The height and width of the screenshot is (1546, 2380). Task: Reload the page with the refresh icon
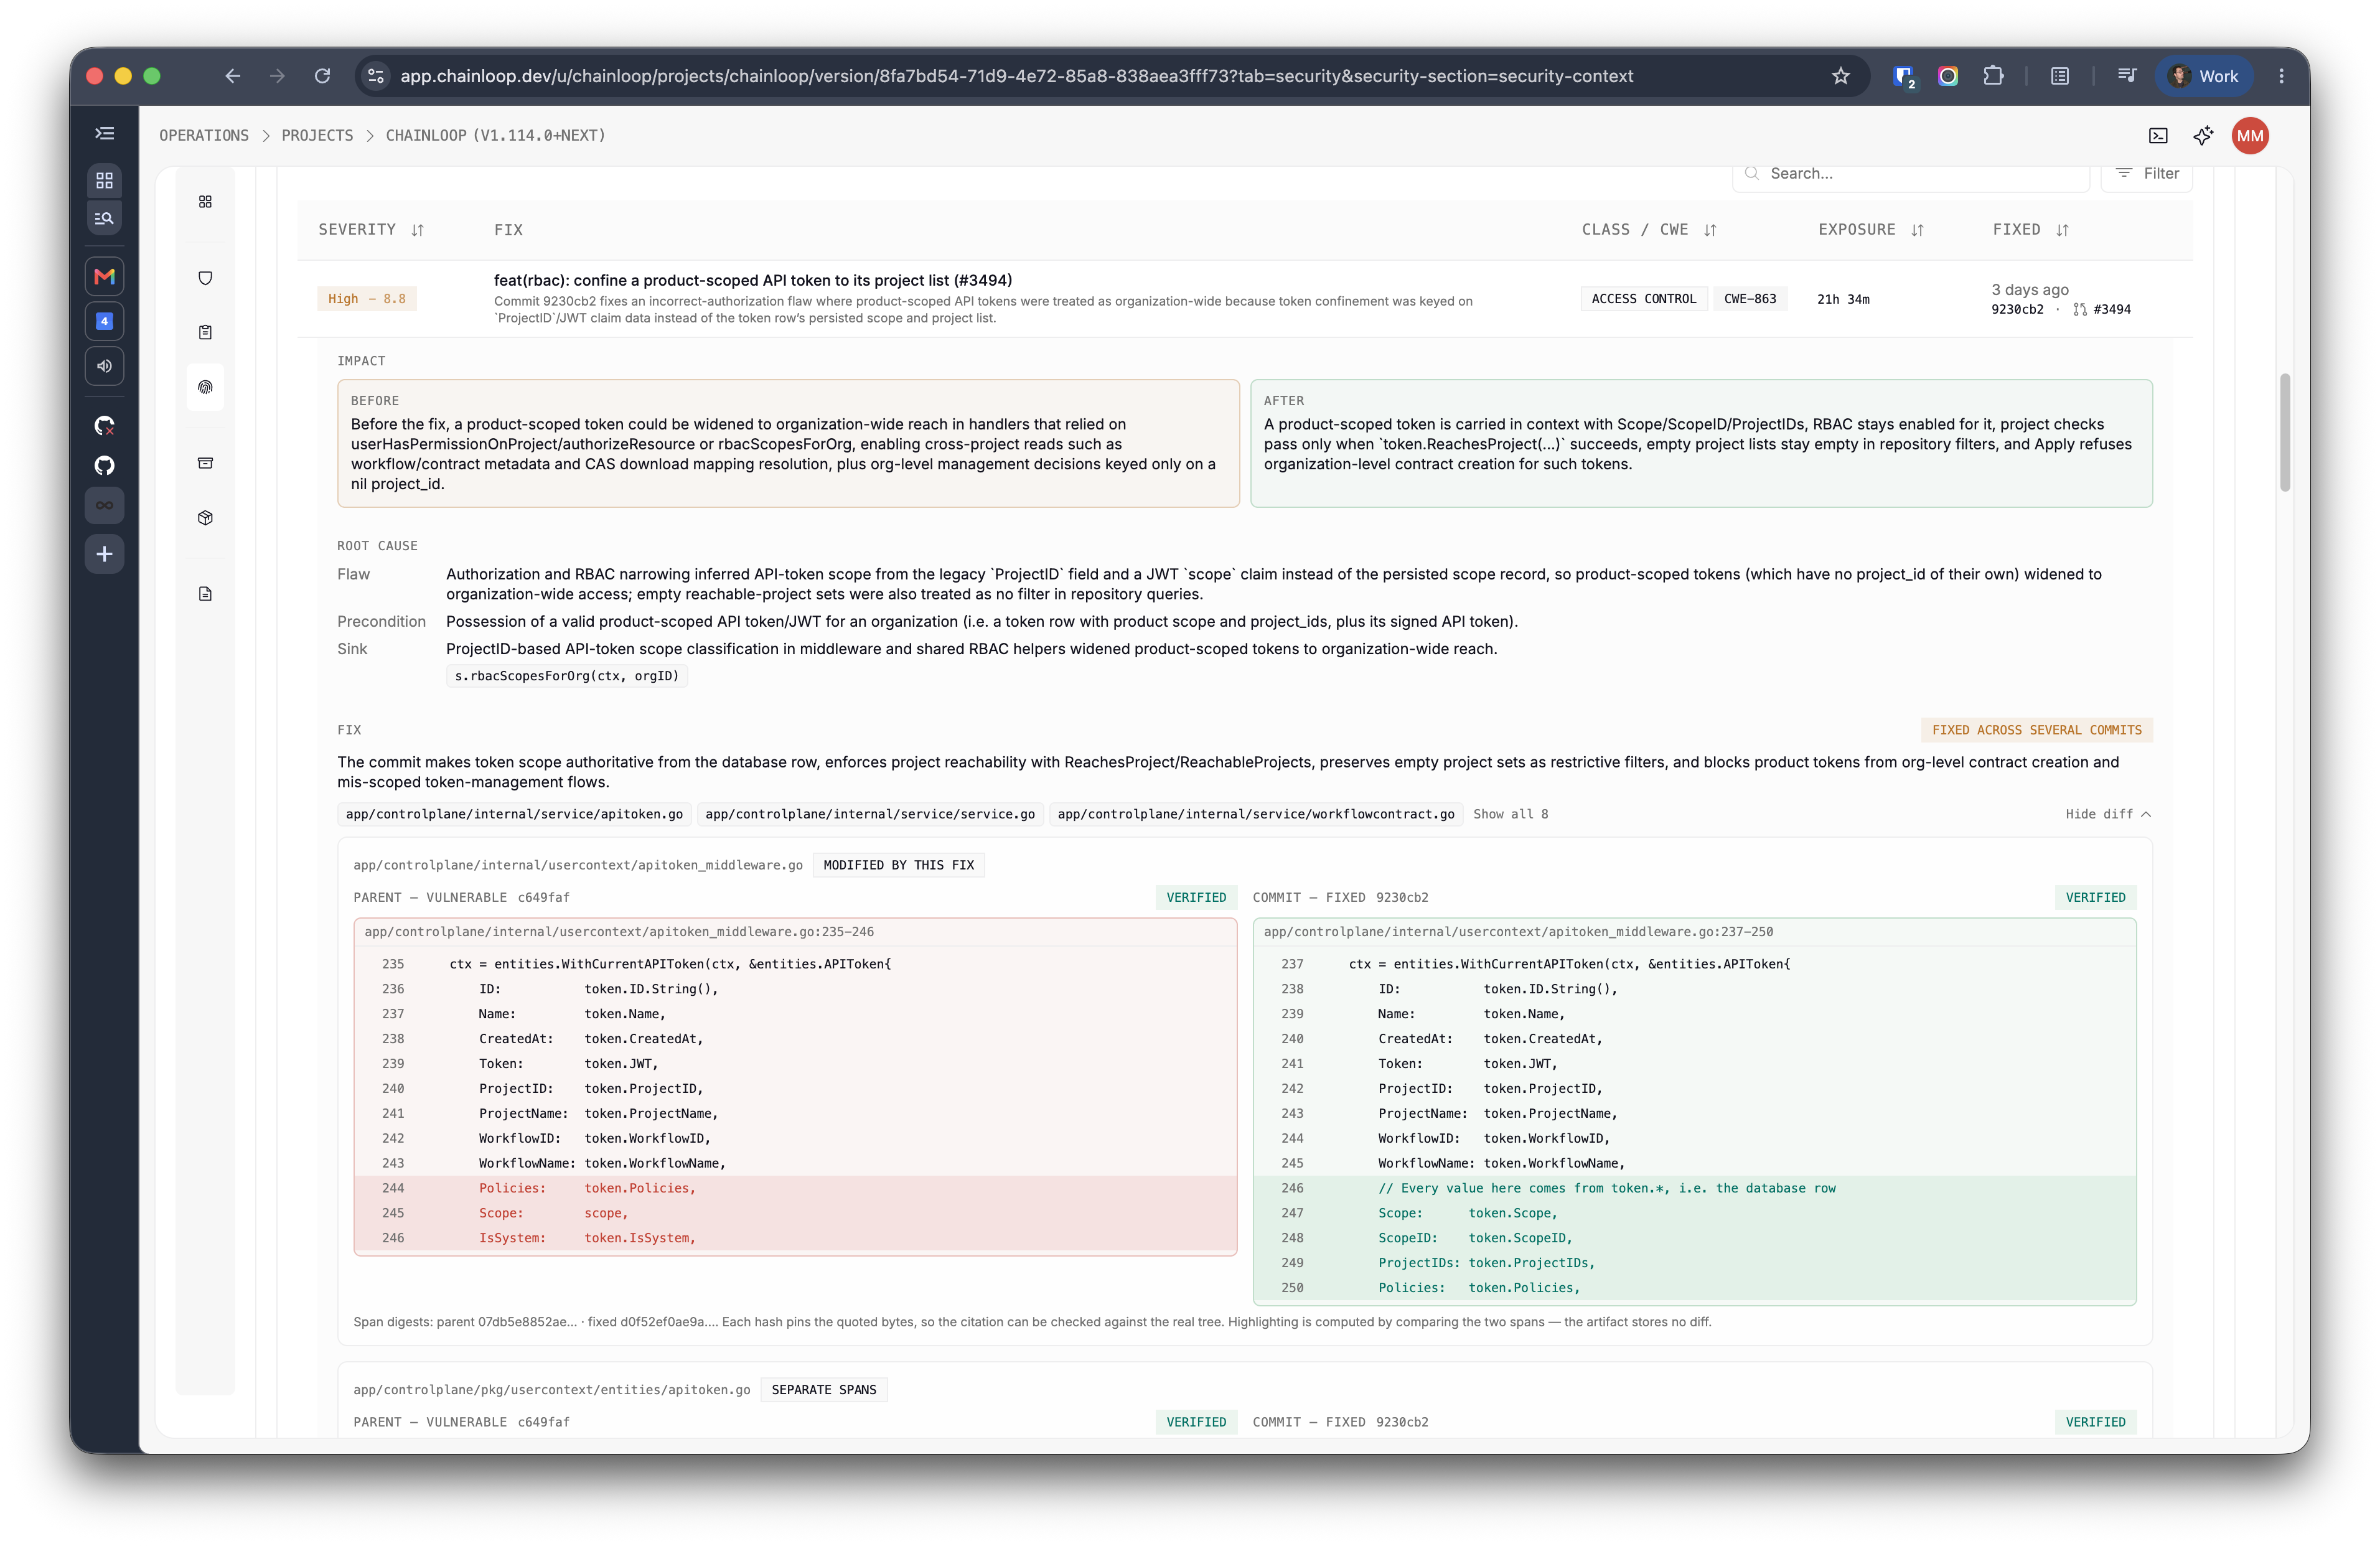pos(322,76)
